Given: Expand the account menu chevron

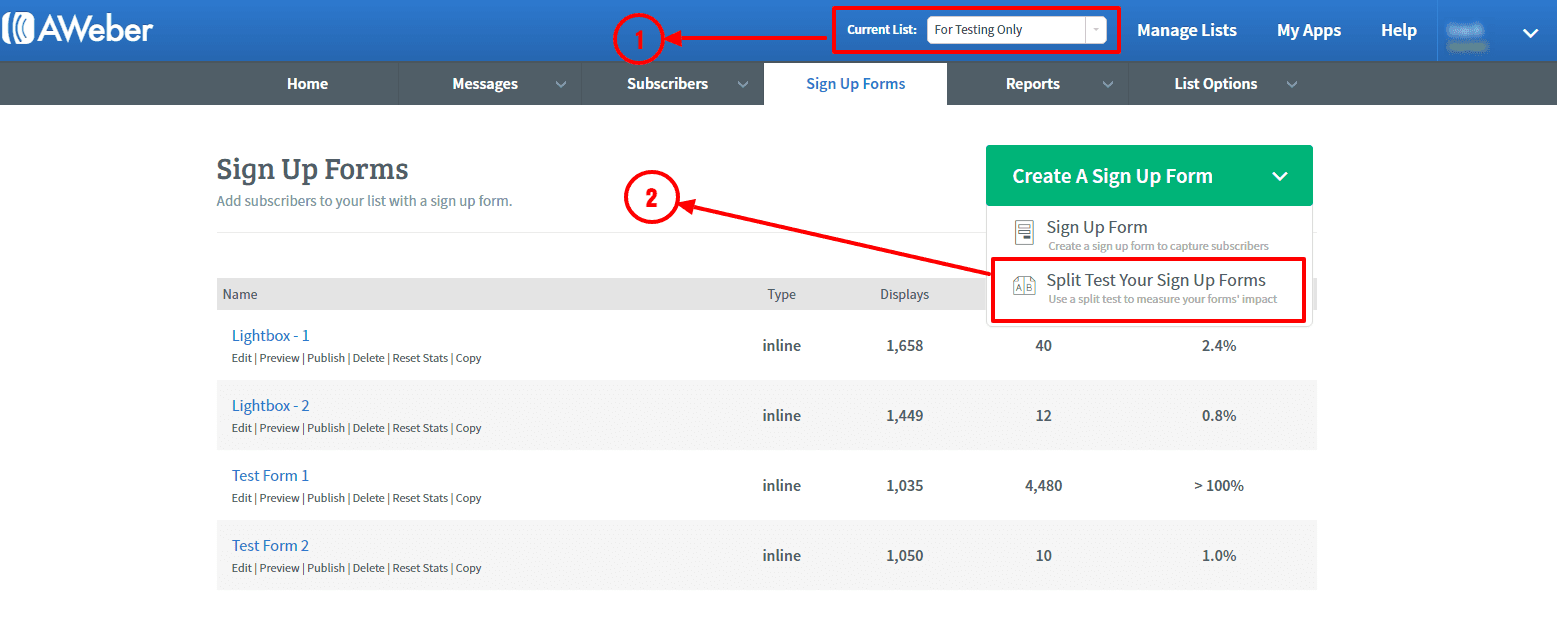Looking at the screenshot, I should 1530,33.
